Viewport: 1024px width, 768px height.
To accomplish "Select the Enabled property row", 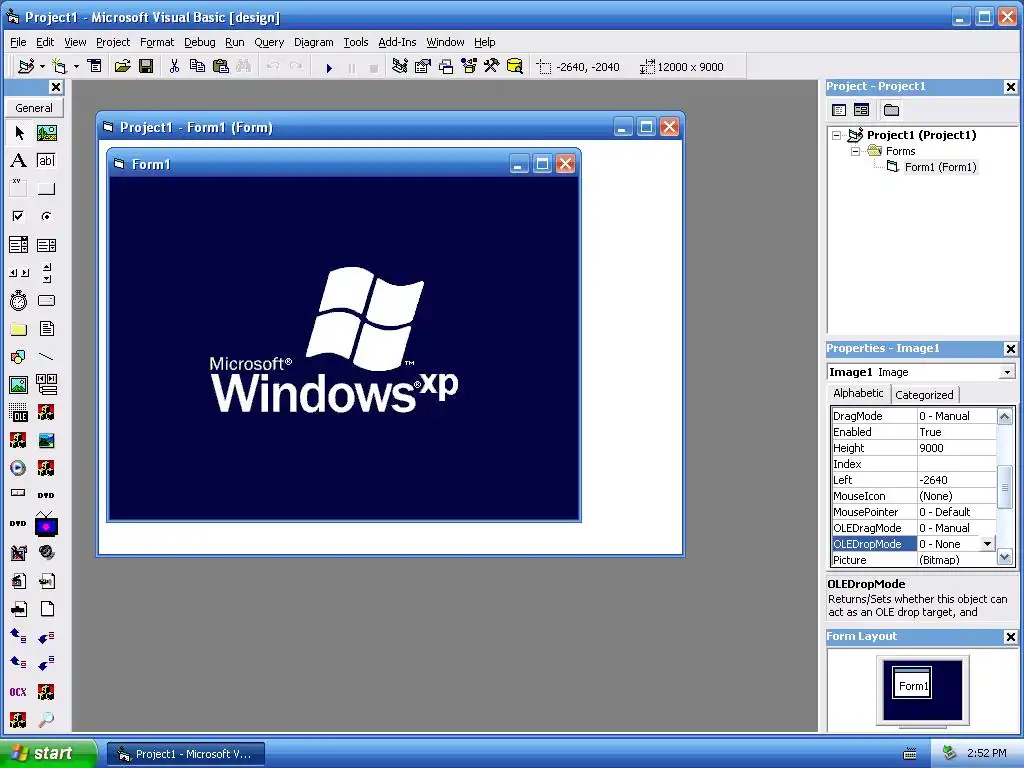I will point(914,432).
